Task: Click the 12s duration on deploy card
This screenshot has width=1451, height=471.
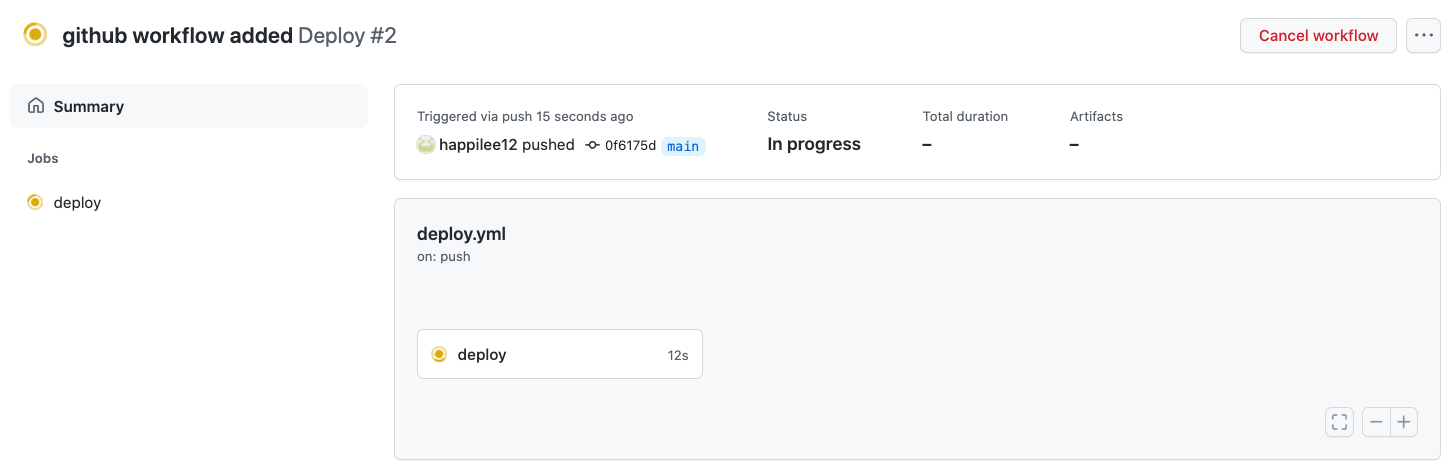Action: [x=678, y=355]
